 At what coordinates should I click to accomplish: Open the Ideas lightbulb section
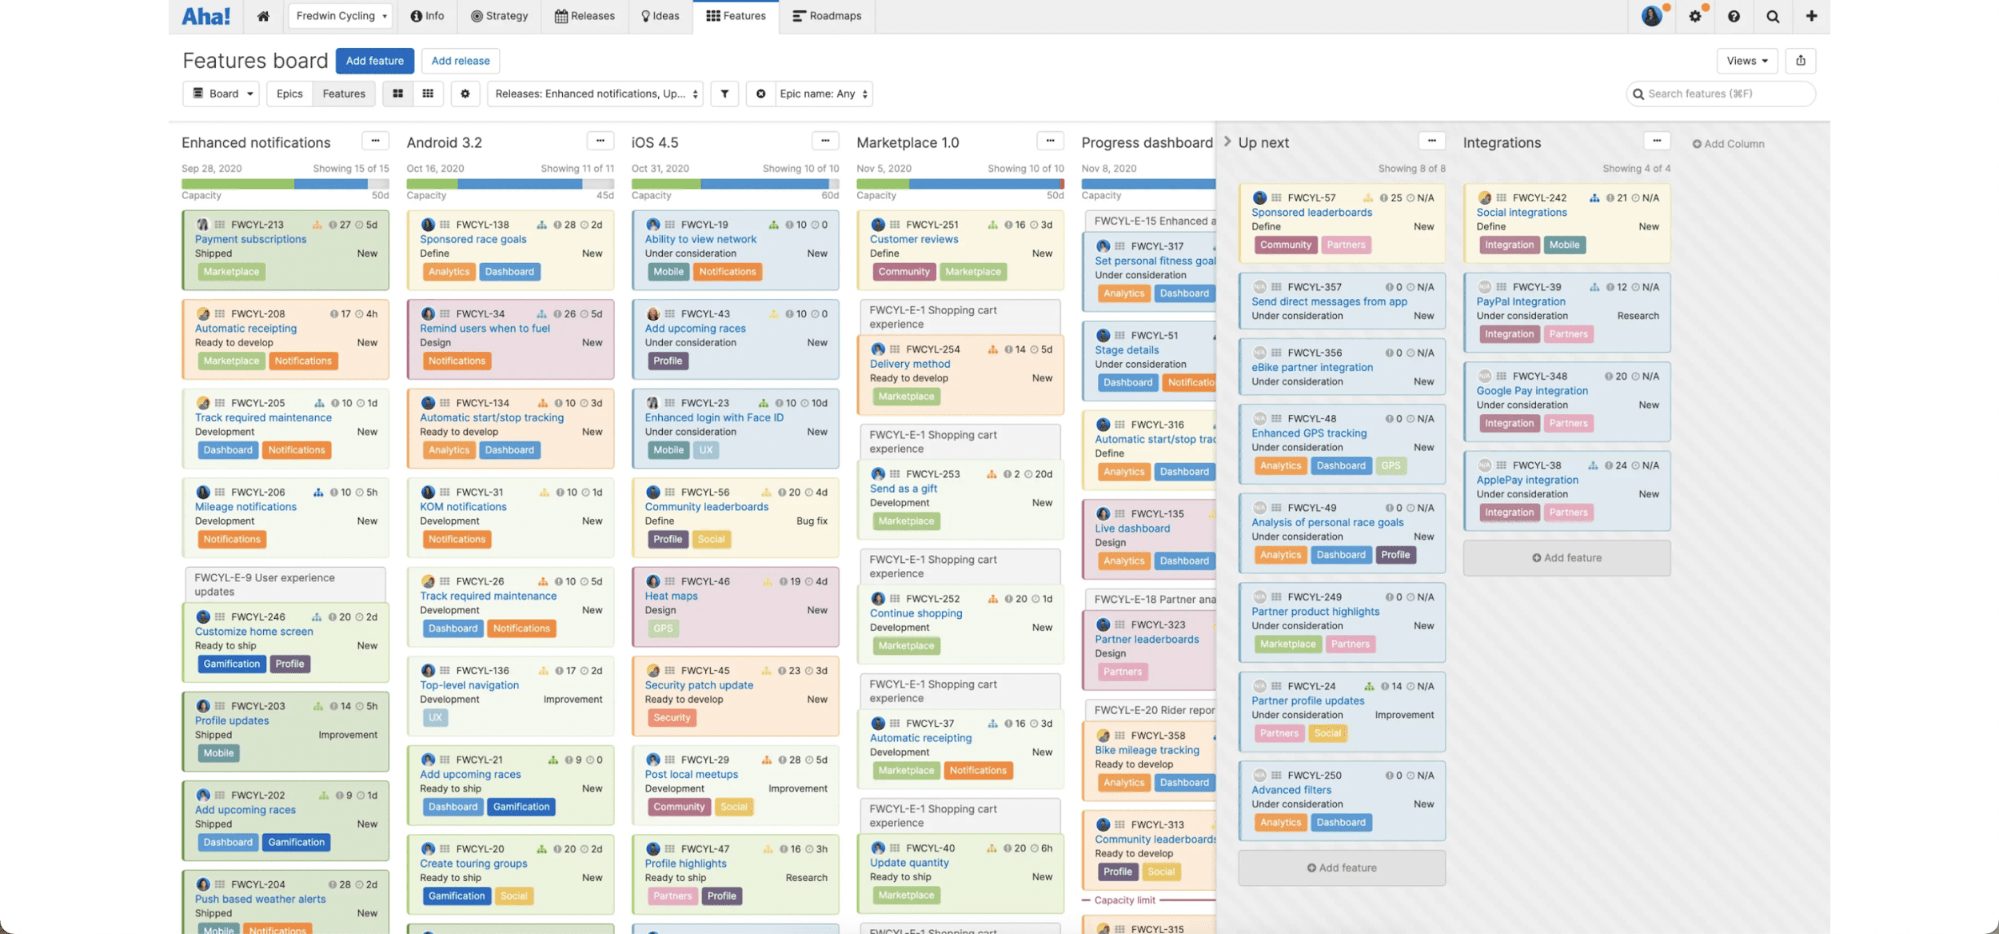[660, 16]
